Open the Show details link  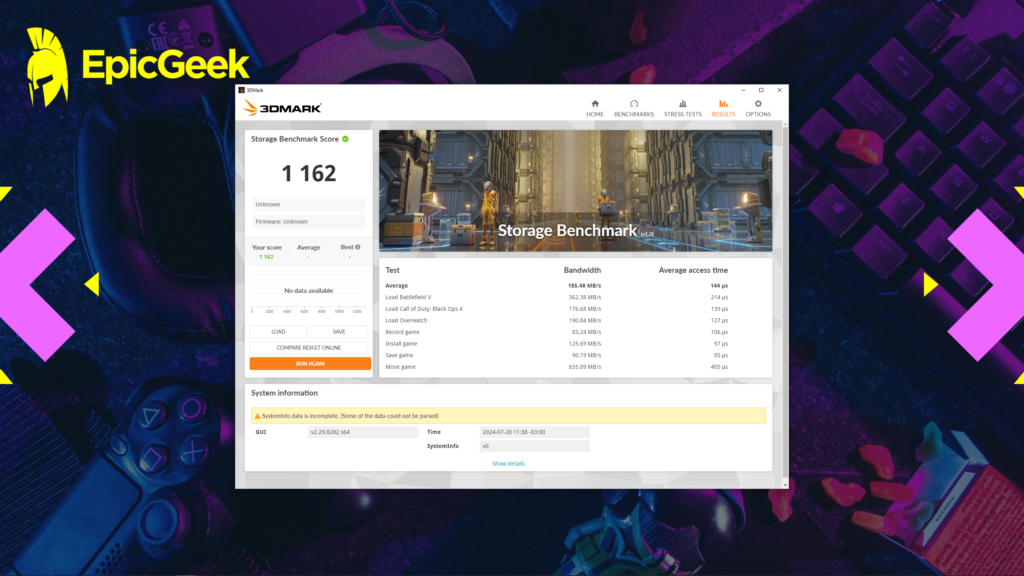click(x=508, y=463)
